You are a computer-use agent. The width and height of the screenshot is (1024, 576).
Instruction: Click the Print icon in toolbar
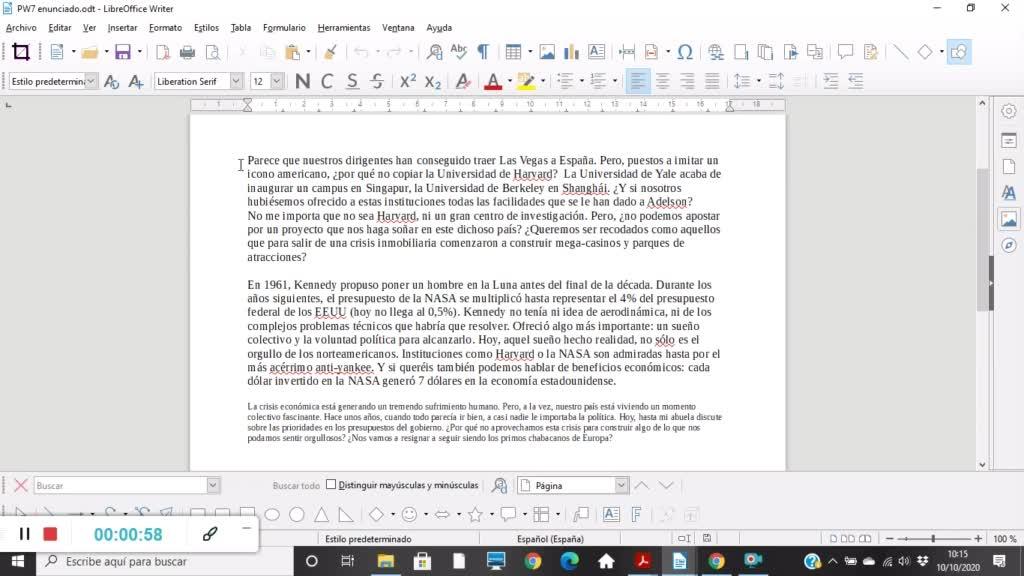[x=187, y=52]
